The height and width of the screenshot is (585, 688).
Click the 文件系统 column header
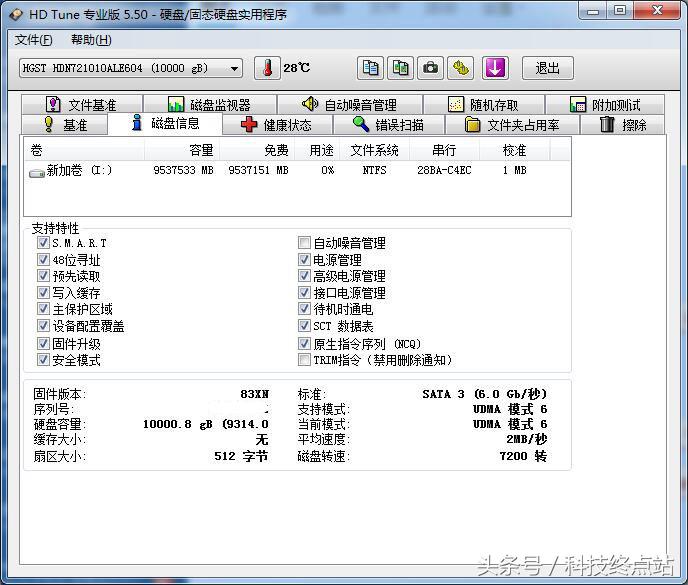coord(374,151)
